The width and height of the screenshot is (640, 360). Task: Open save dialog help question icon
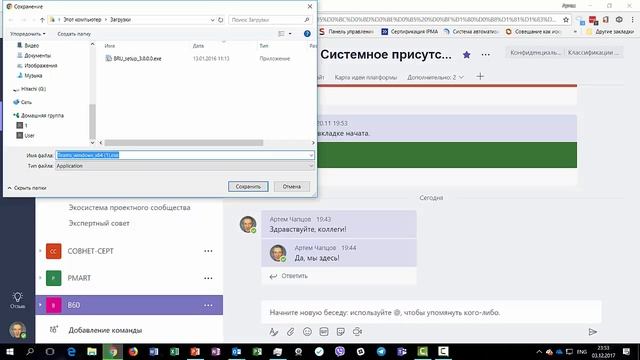[x=307, y=33]
